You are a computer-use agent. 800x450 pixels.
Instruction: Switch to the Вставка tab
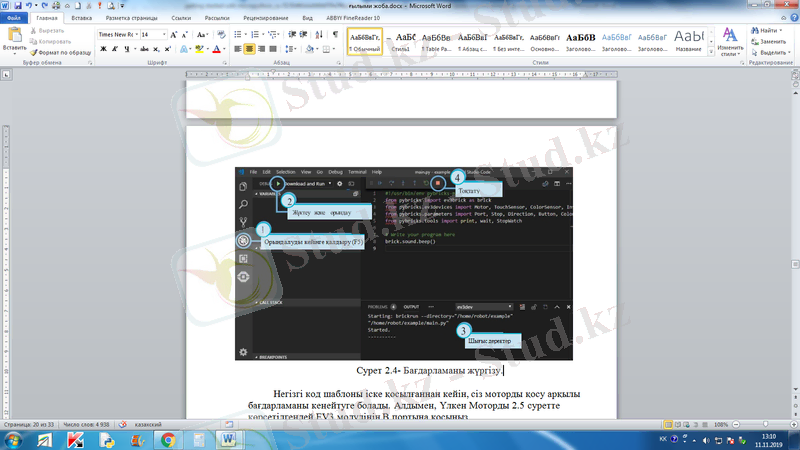click(x=82, y=18)
